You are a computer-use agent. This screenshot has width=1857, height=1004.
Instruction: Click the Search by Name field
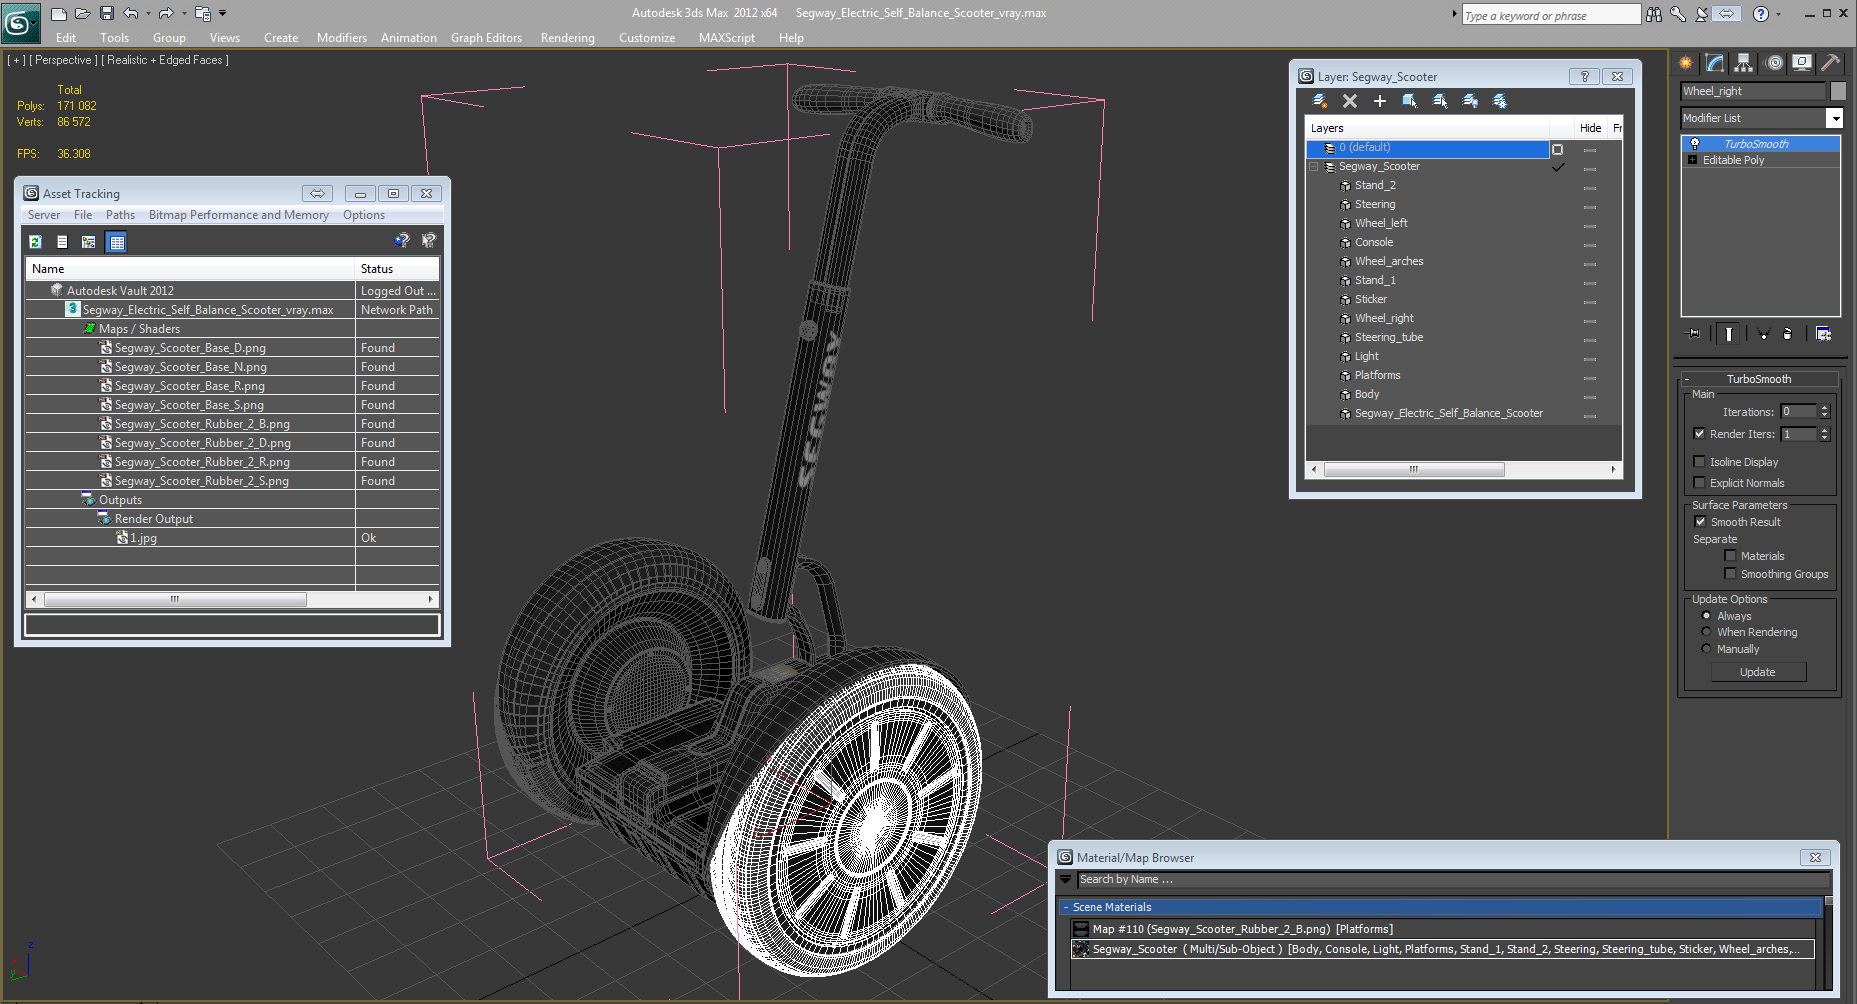point(1454,880)
